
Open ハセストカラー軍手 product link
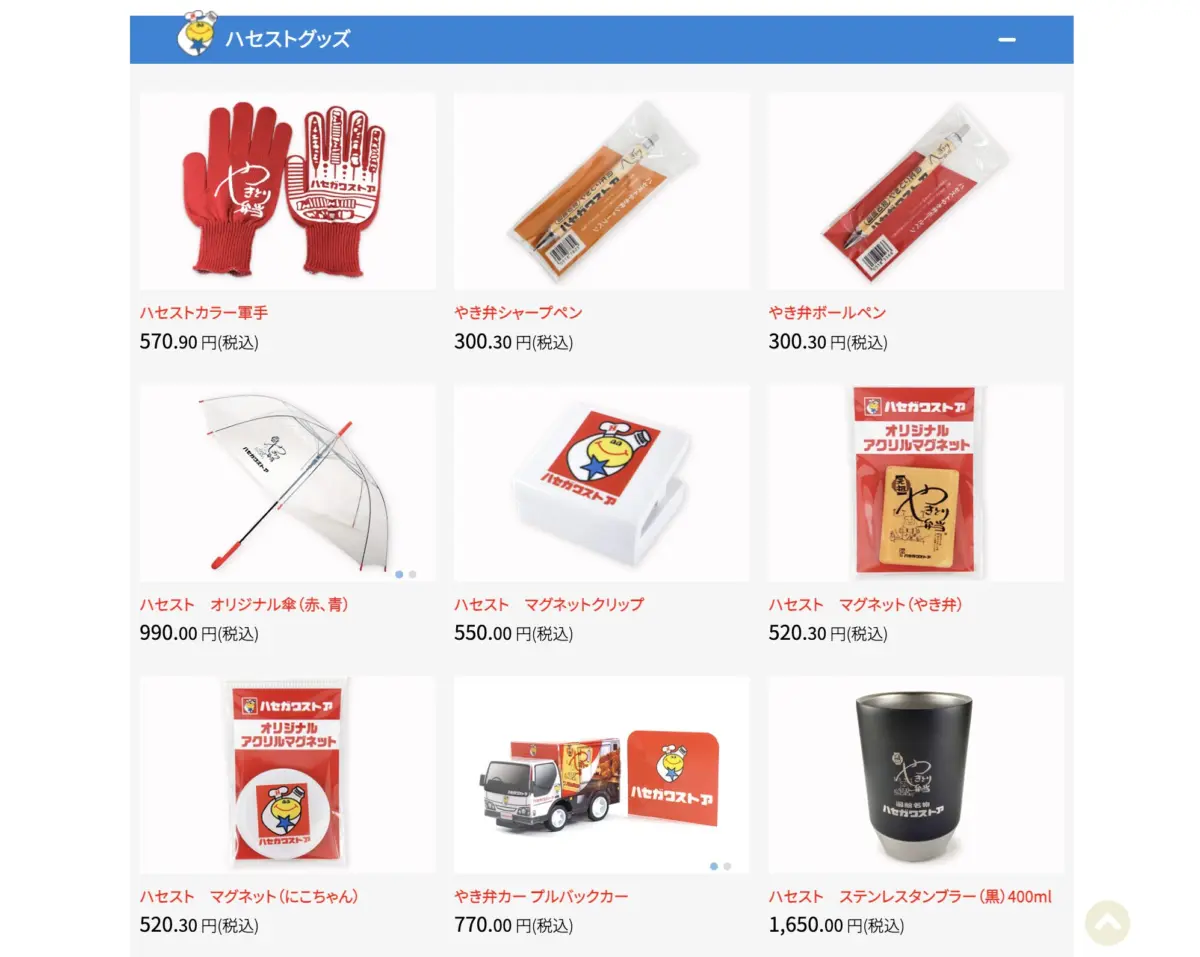click(204, 313)
